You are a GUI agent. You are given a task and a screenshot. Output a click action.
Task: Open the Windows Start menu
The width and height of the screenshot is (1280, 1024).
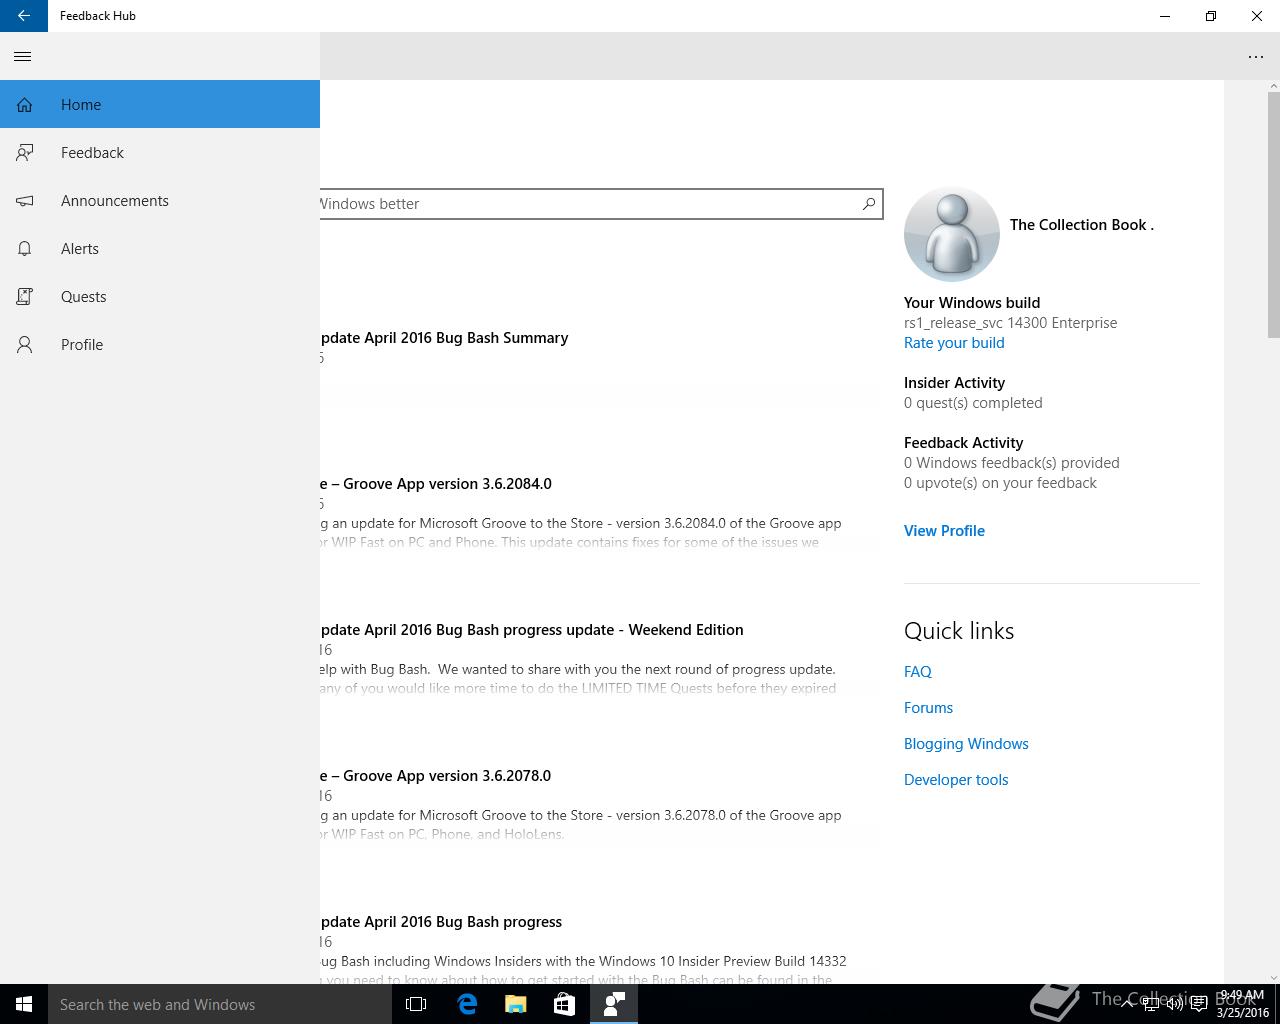click(24, 1004)
